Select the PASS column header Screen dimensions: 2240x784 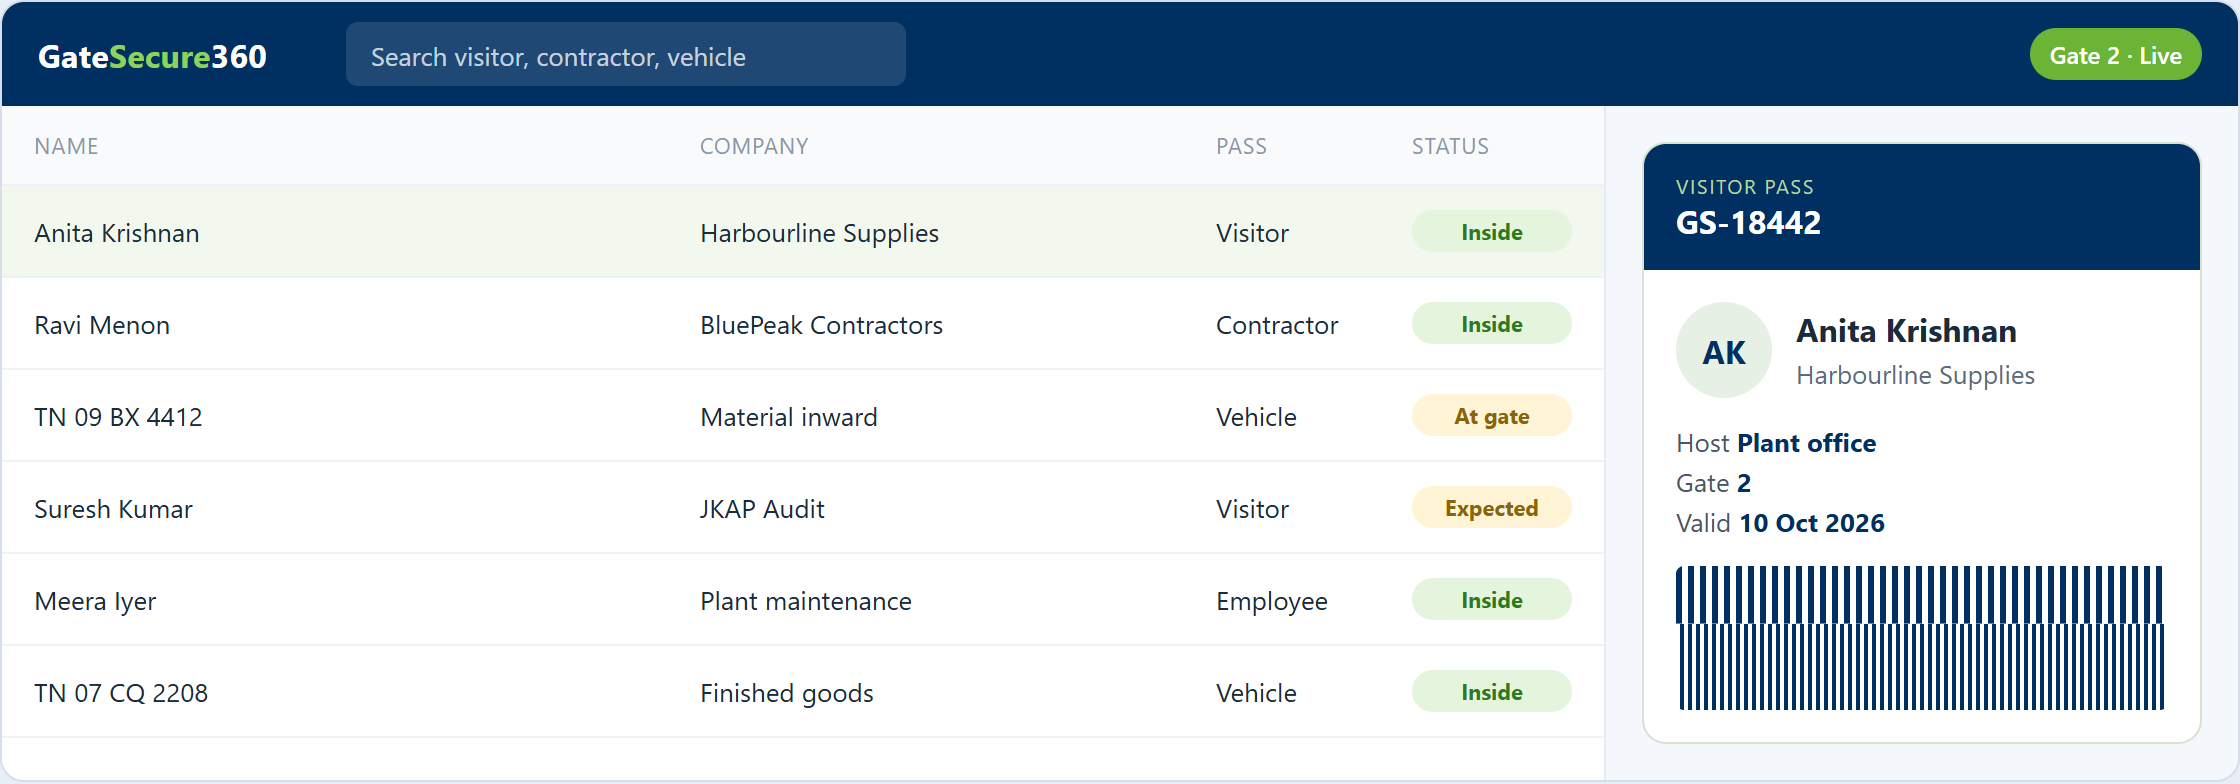click(1241, 146)
